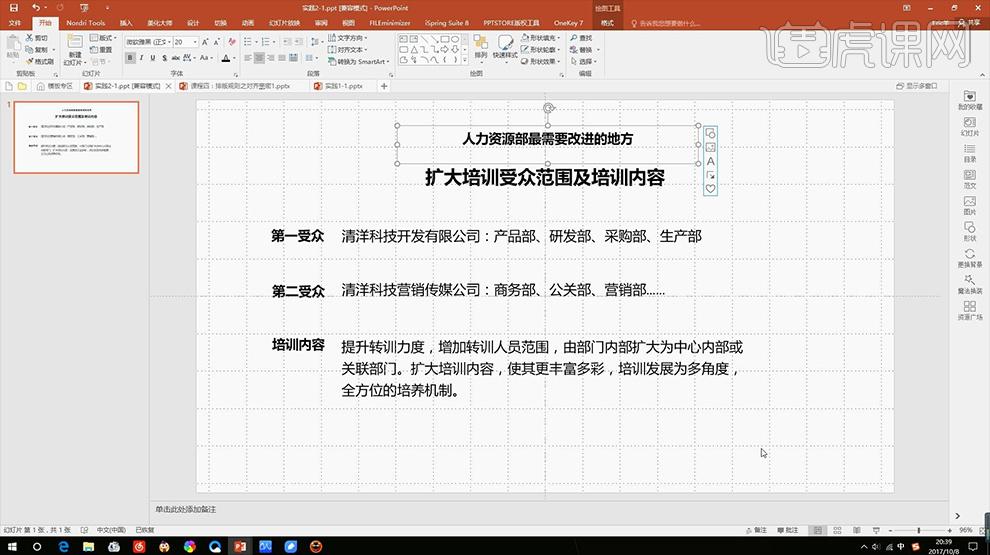Toggle center text alignment

tap(259, 58)
